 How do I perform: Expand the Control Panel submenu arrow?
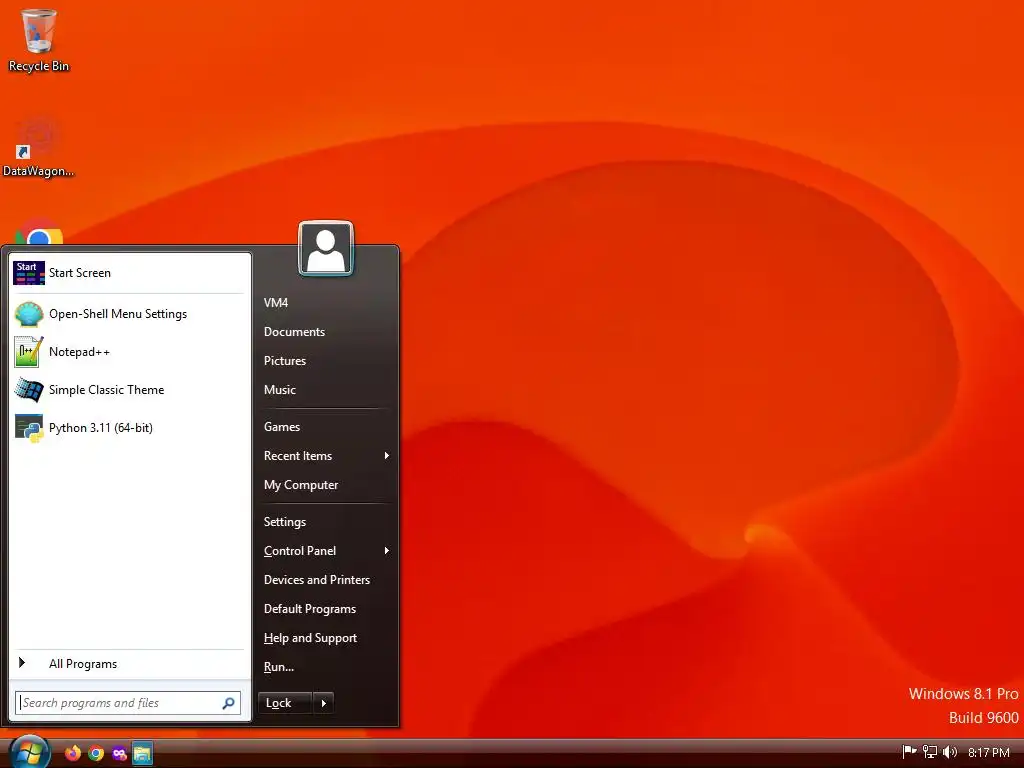click(x=387, y=551)
